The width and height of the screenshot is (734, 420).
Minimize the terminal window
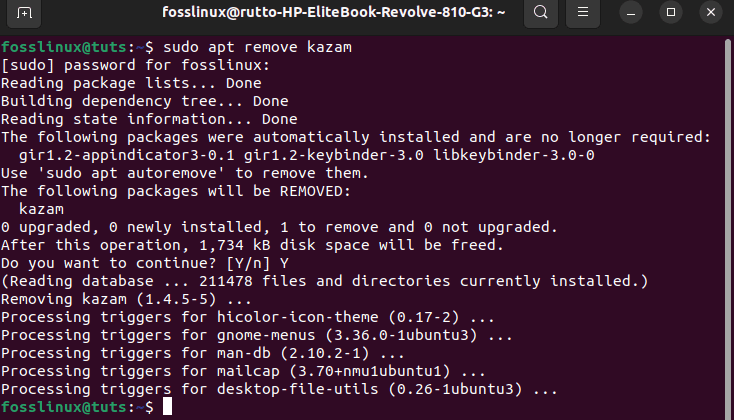(631, 13)
